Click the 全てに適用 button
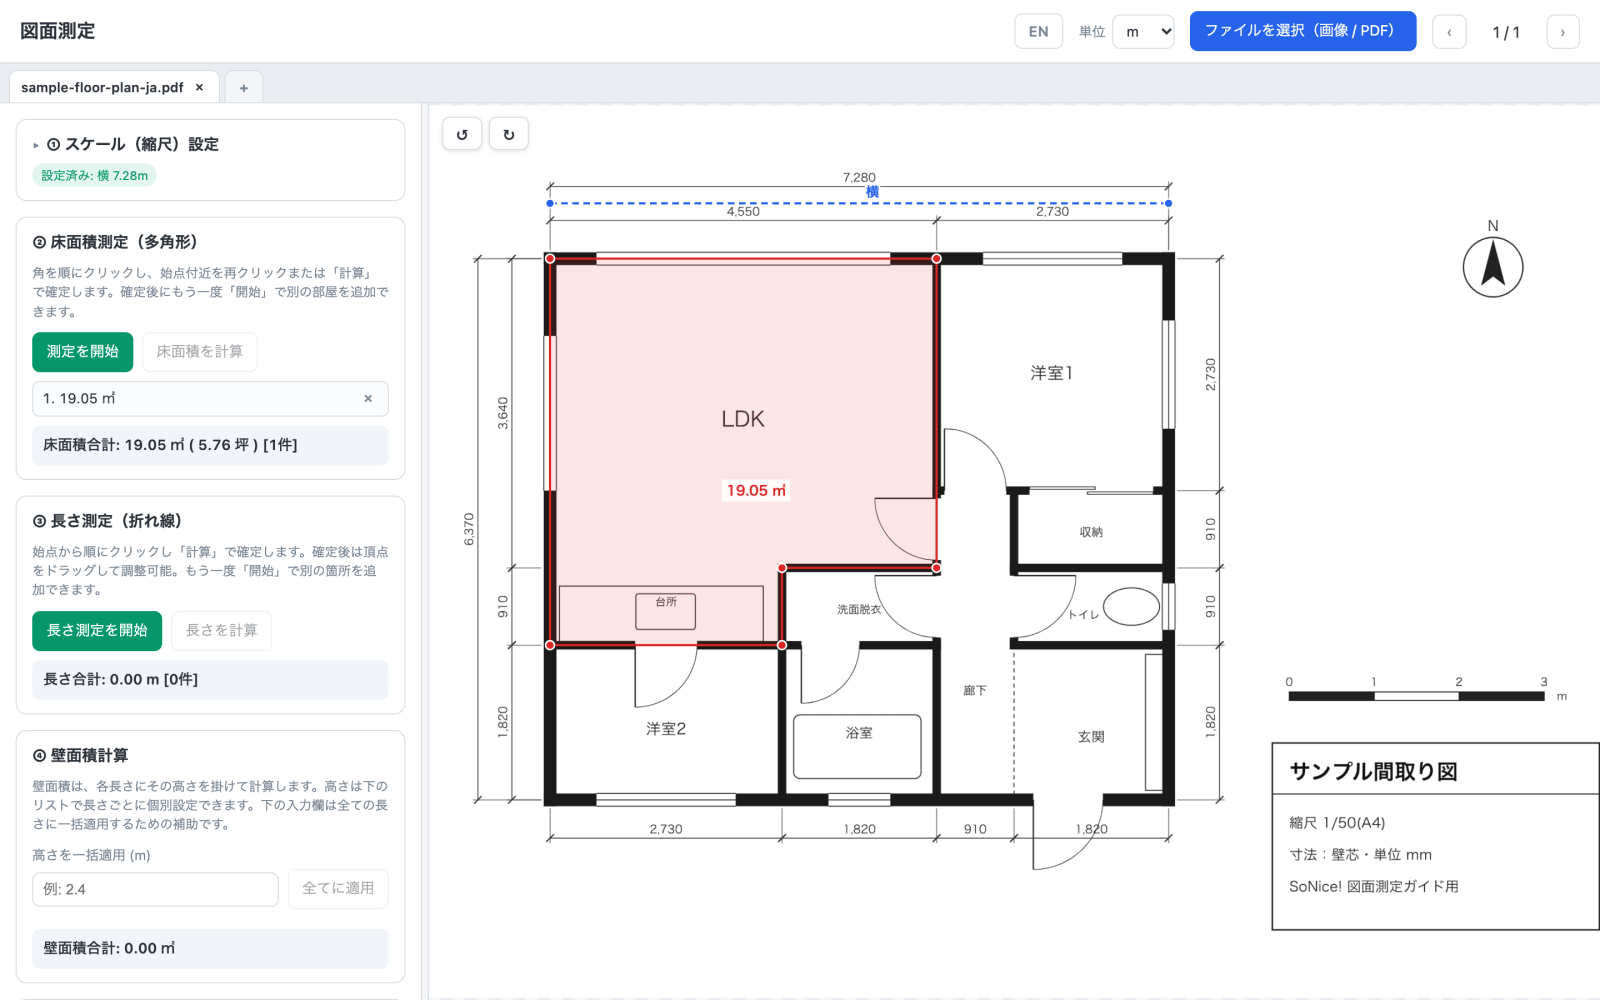The height and width of the screenshot is (1000, 1600). pyautogui.click(x=338, y=889)
